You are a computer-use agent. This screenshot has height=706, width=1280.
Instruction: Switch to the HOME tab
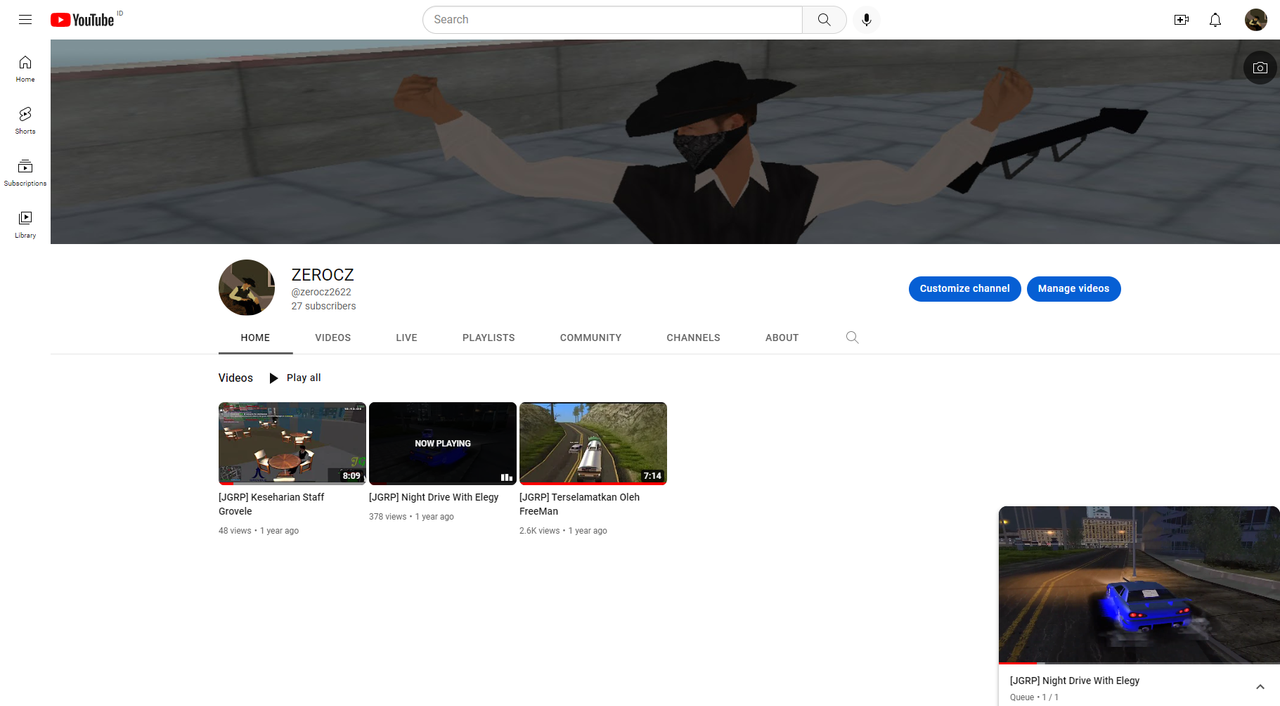click(x=255, y=338)
